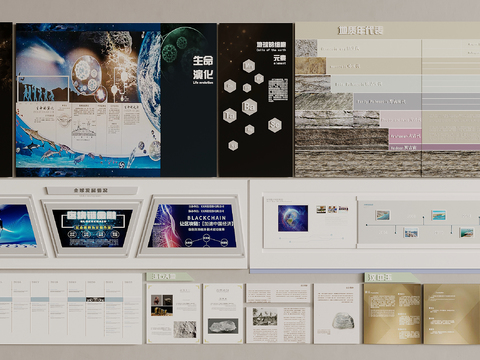Screen dimensions: 480x360
Task: Click the grey-purple bar in geologic chart
Action: tap(387, 102)
